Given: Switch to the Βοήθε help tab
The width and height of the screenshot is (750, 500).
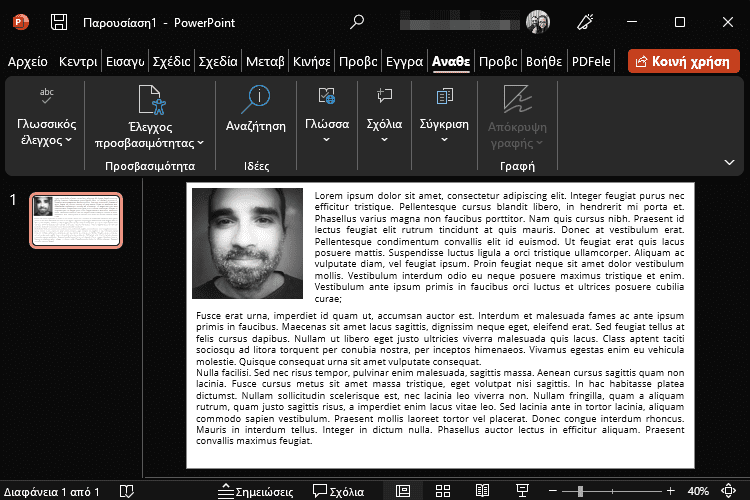Looking at the screenshot, I should pyautogui.click(x=544, y=62).
